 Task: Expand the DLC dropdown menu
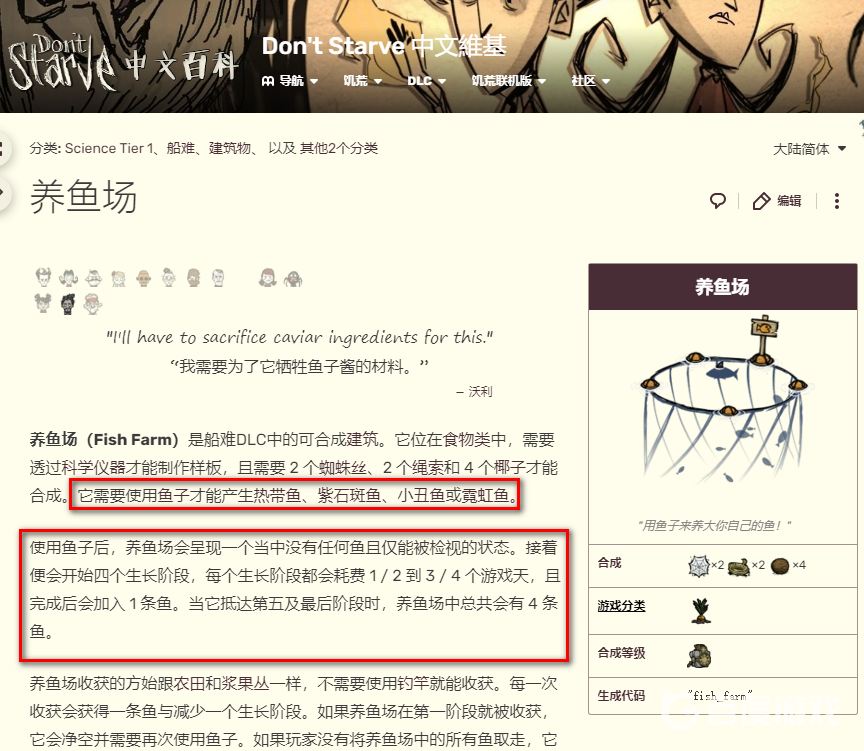pos(426,81)
